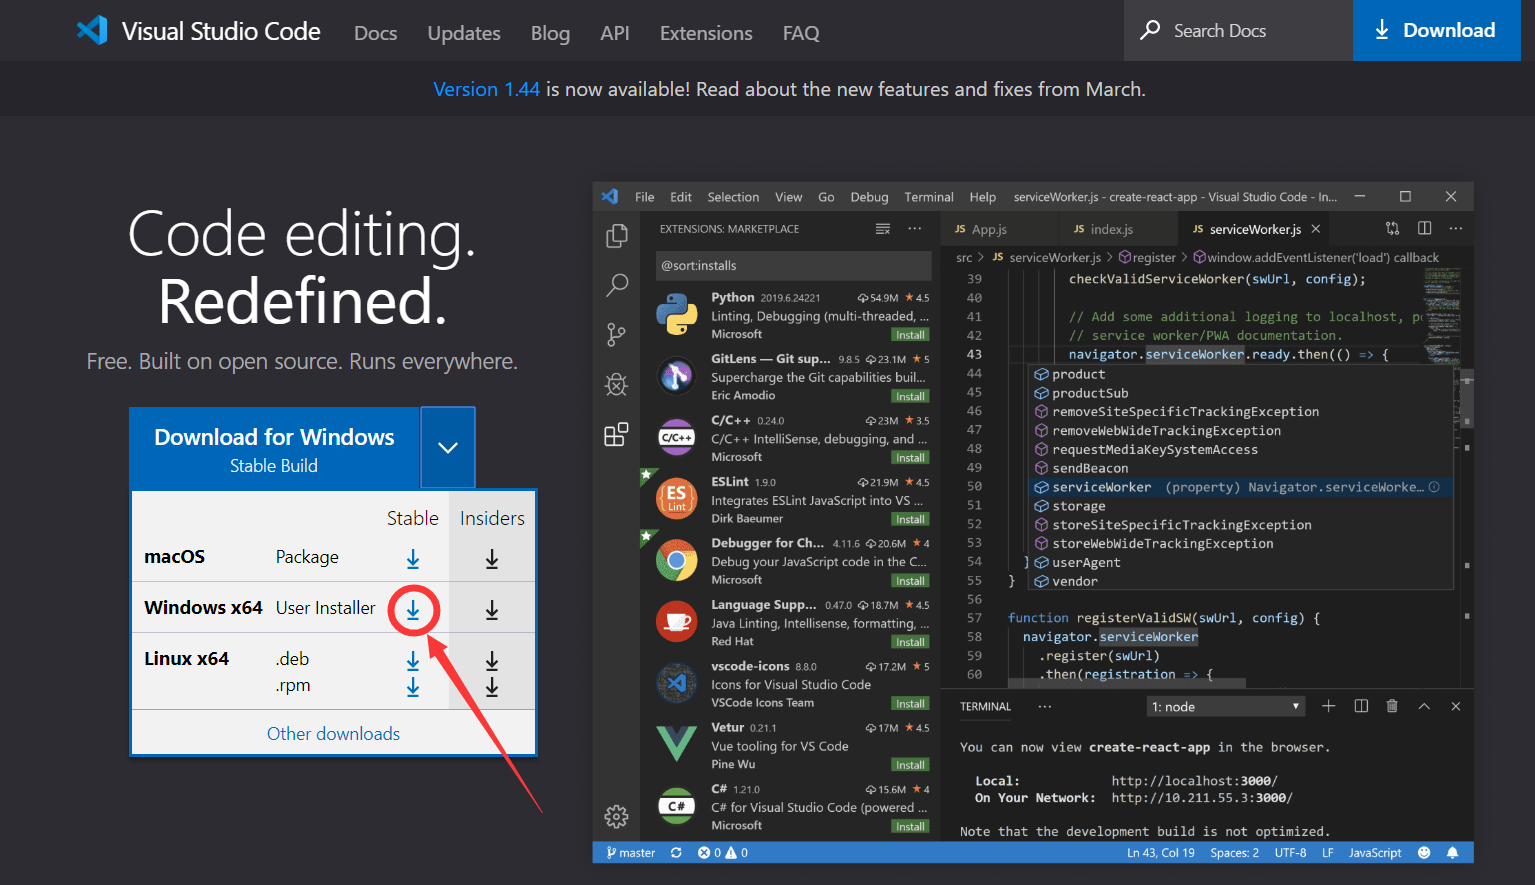Open Extensions icon in activity bar

tap(617, 434)
